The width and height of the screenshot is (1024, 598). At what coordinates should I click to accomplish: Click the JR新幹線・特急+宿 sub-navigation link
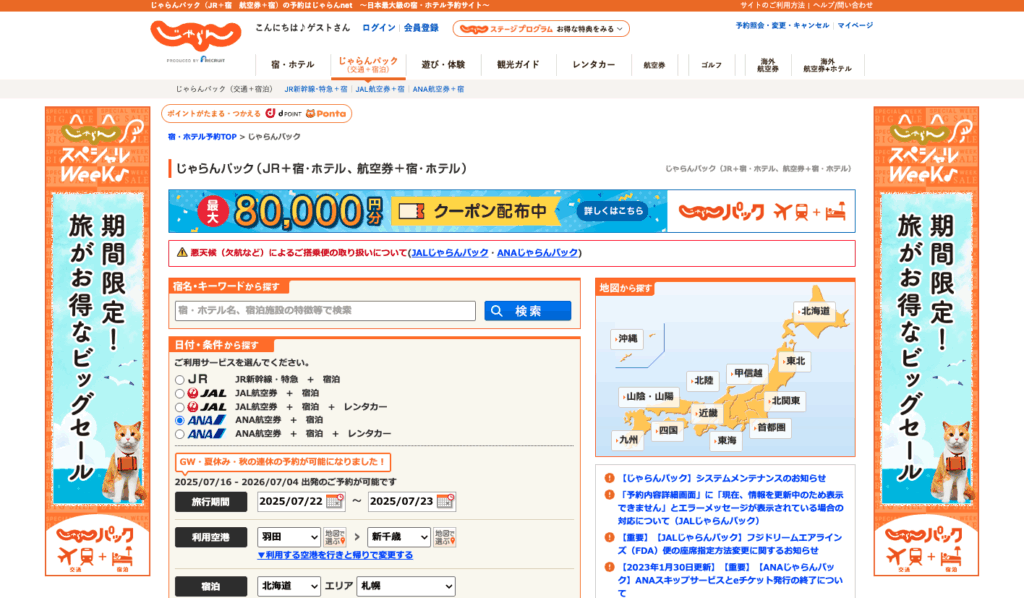[x=316, y=89]
